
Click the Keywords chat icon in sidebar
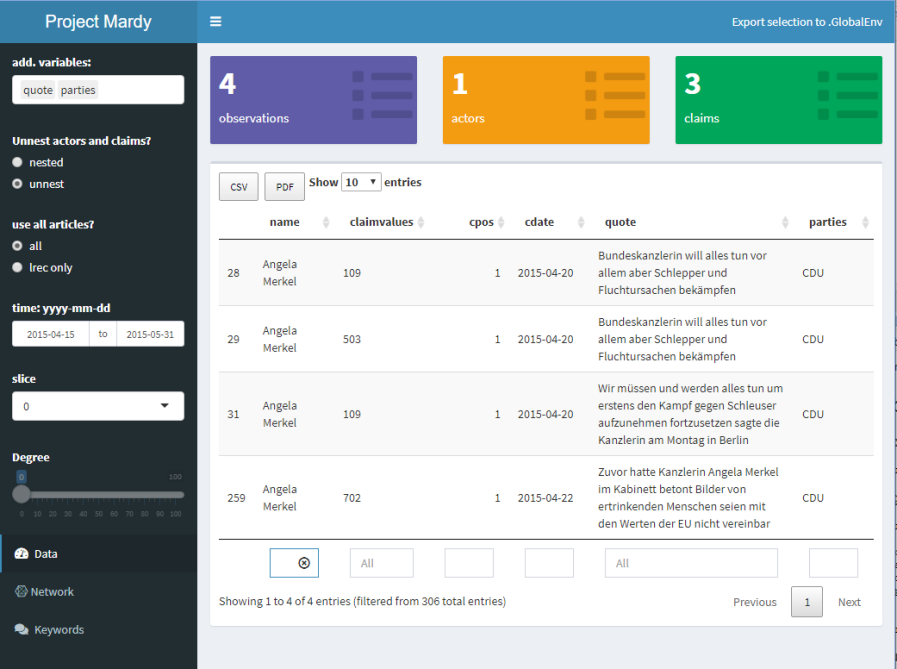(21, 629)
